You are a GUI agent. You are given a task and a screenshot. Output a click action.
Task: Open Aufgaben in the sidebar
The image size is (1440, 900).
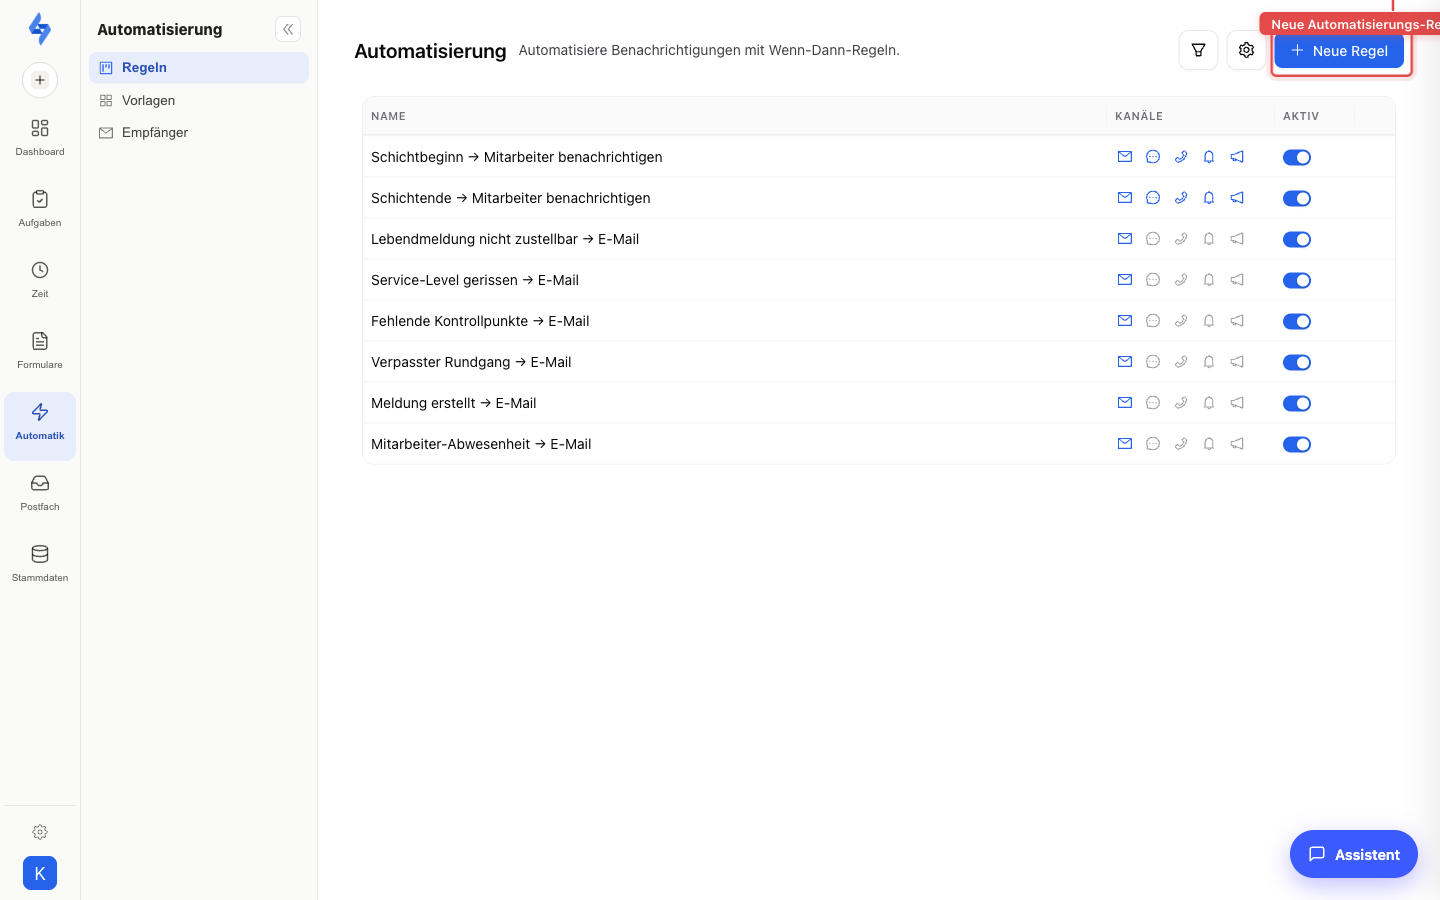[x=40, y=208]
